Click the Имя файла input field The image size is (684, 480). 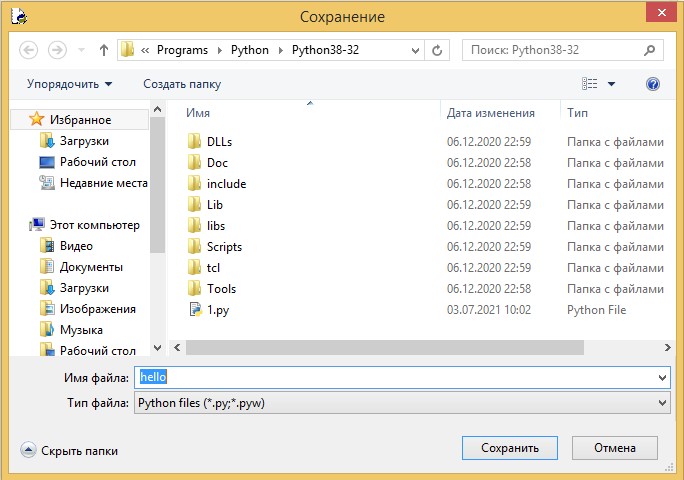coord(400,378)
